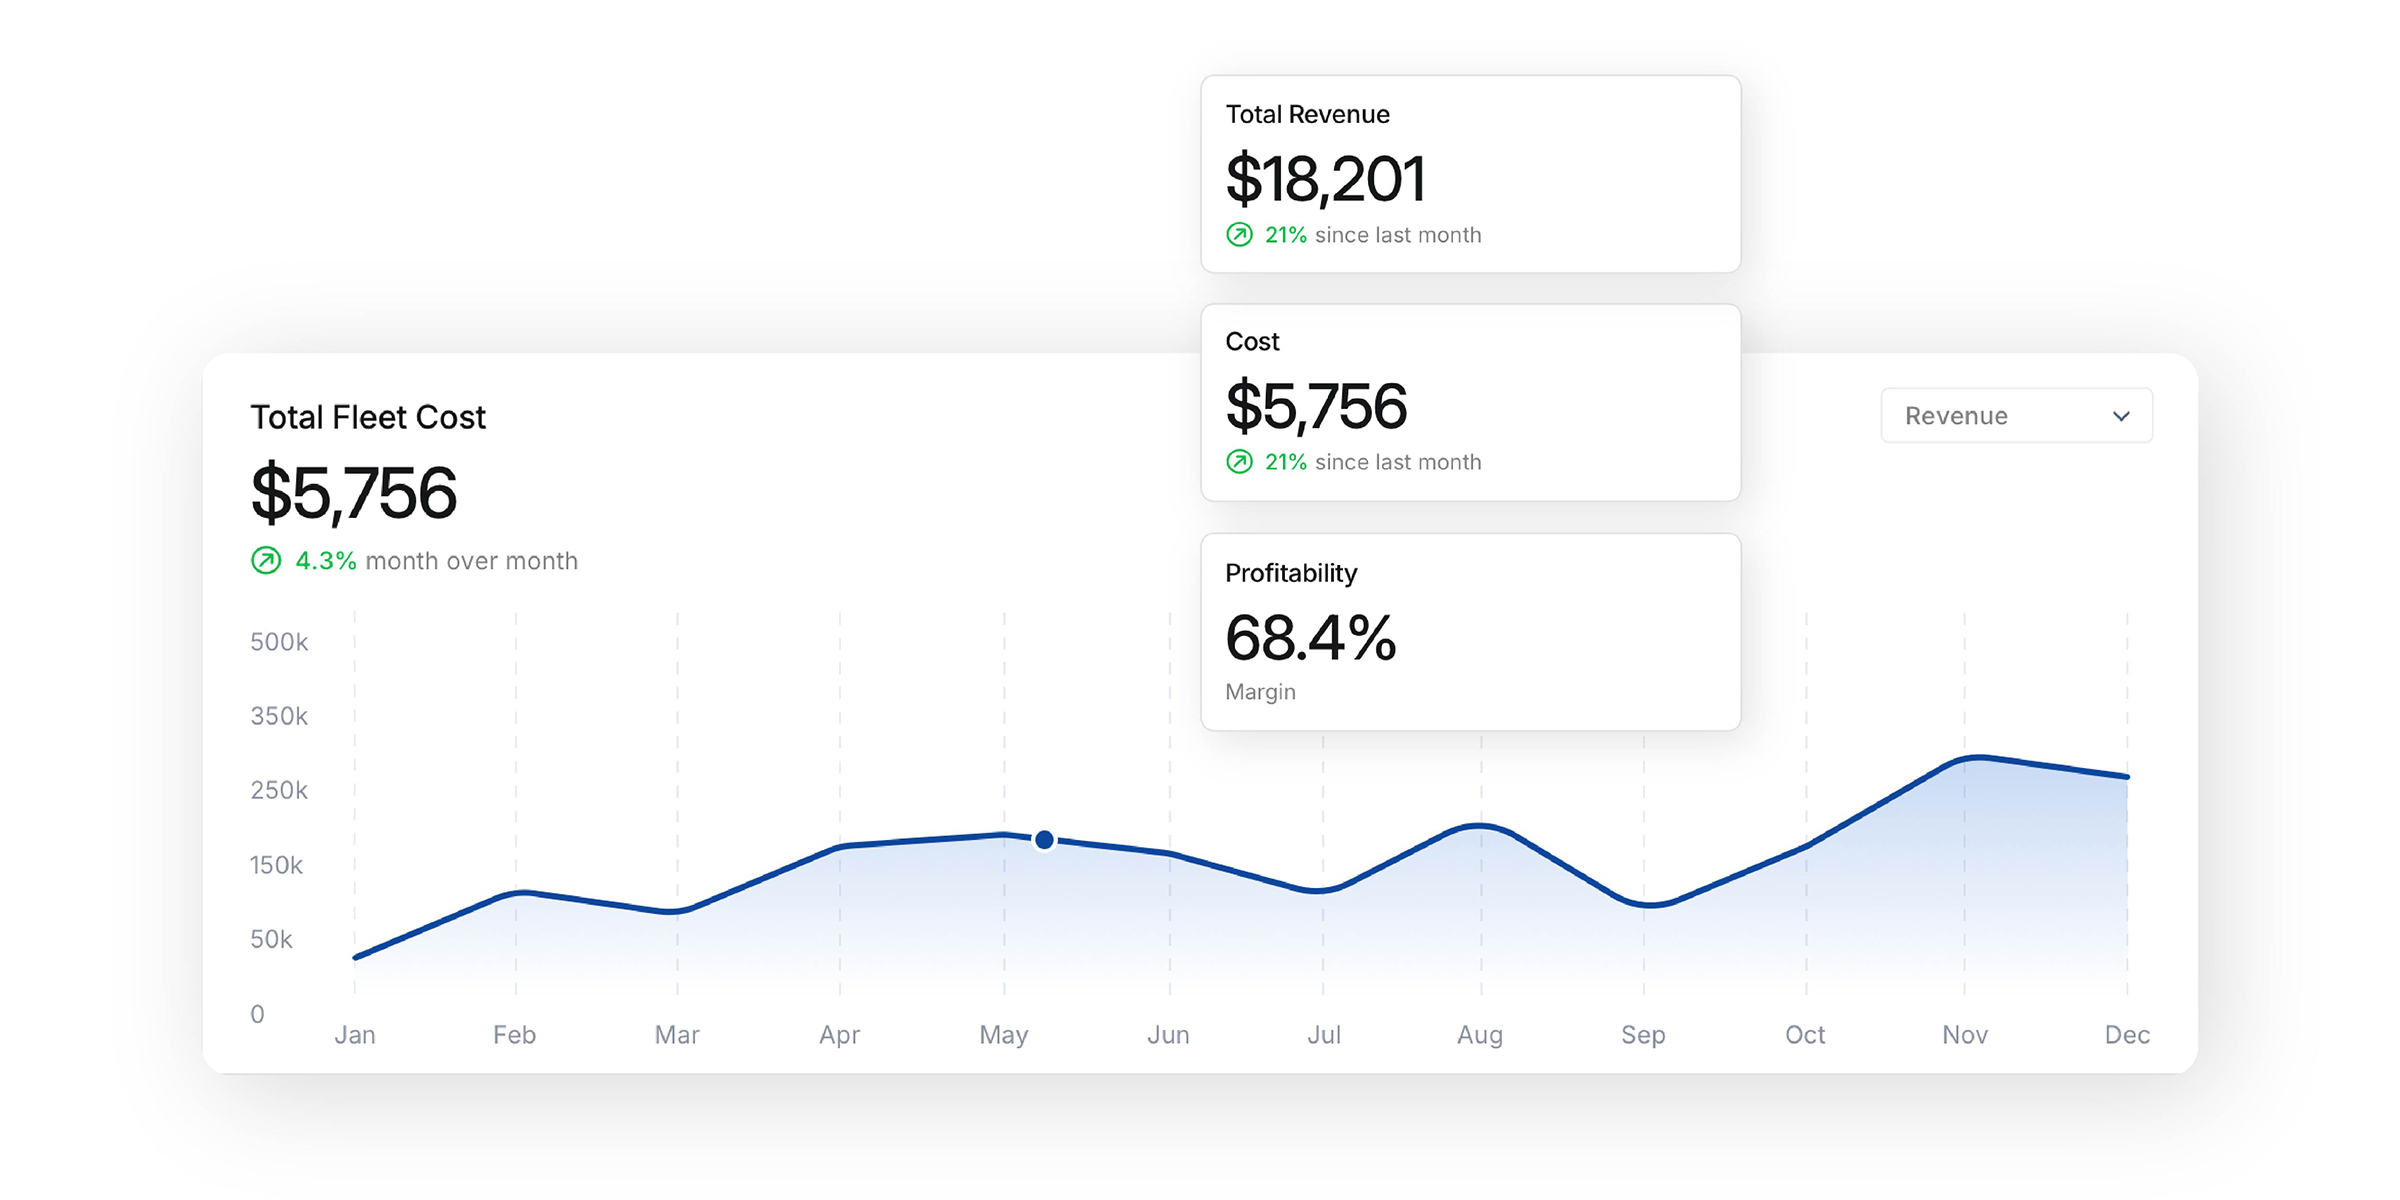Open the Total Revenue card
The height and width of the screenshot is (1200, 2400).
(x=1470, y=173)
